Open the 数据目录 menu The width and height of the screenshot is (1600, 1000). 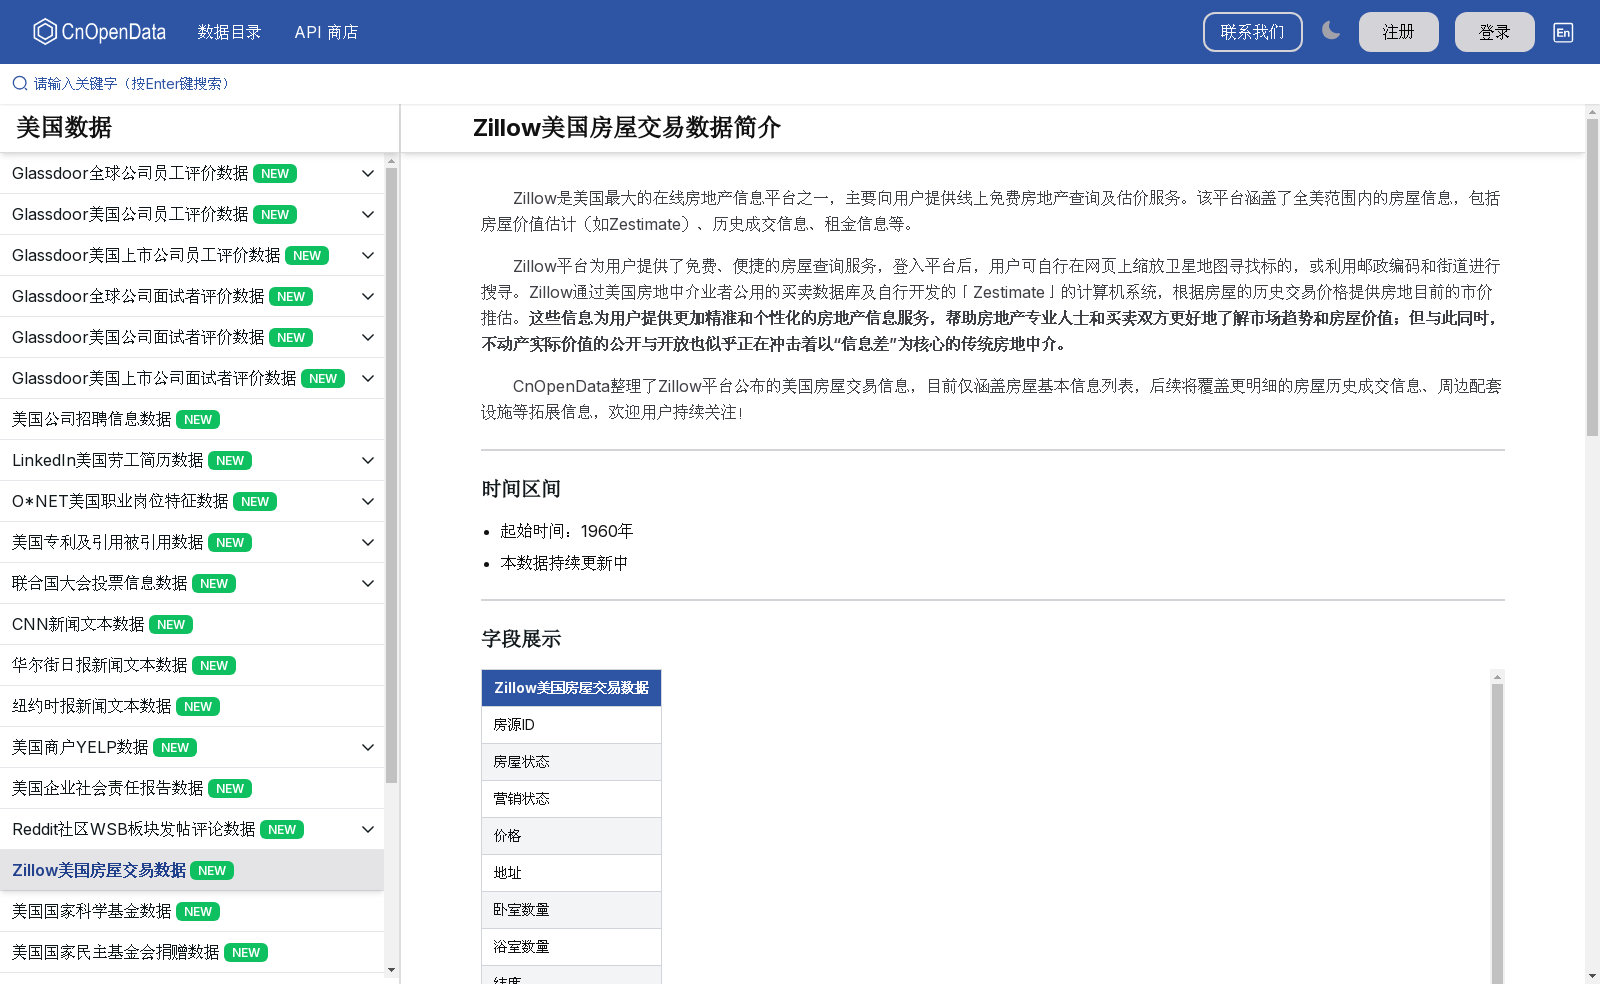[x=229, y=32]
